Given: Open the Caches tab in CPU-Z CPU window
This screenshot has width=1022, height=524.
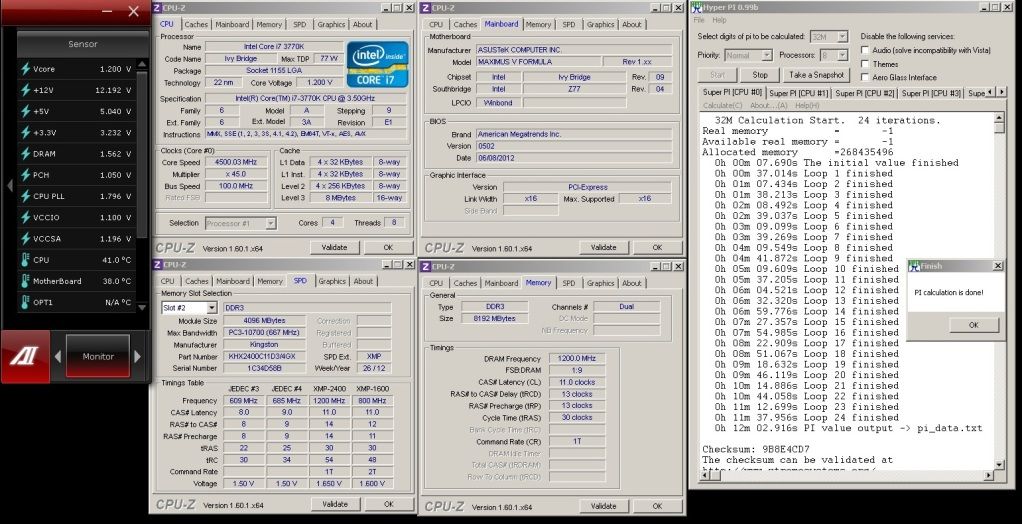Looking at the screenshot, I should pyautogui.click(x=197, y=24).
